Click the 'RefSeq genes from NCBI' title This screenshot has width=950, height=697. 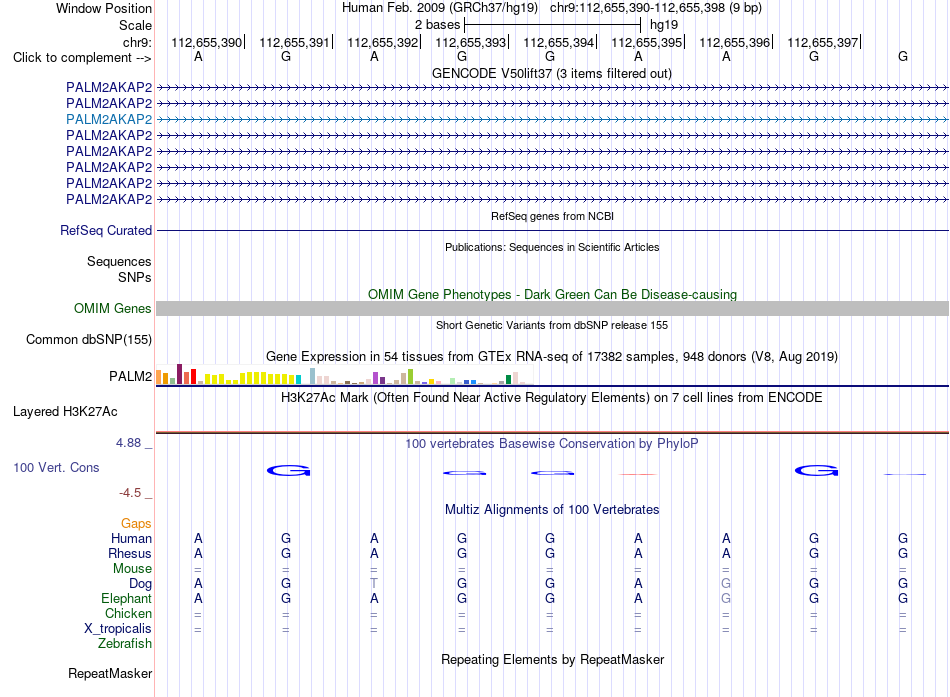pyautogui.click(x=553, y=216)
